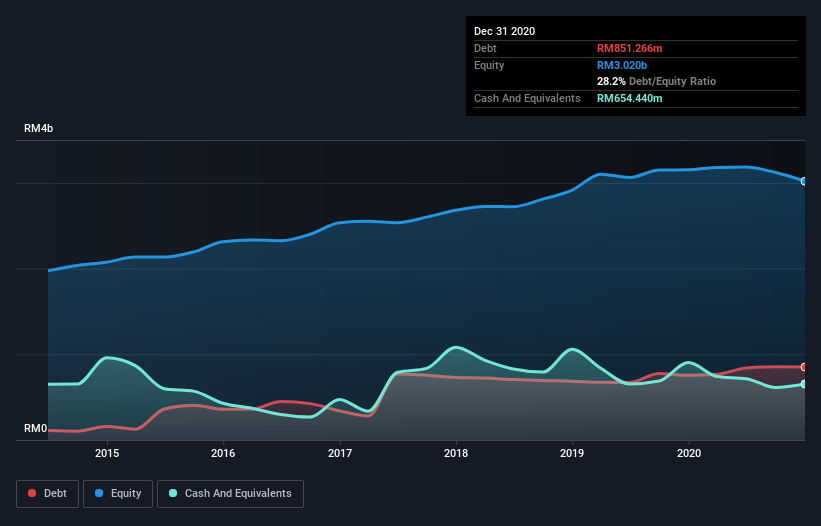Click the Dec 31 2020 tooltip date

(x=505, y=31)
